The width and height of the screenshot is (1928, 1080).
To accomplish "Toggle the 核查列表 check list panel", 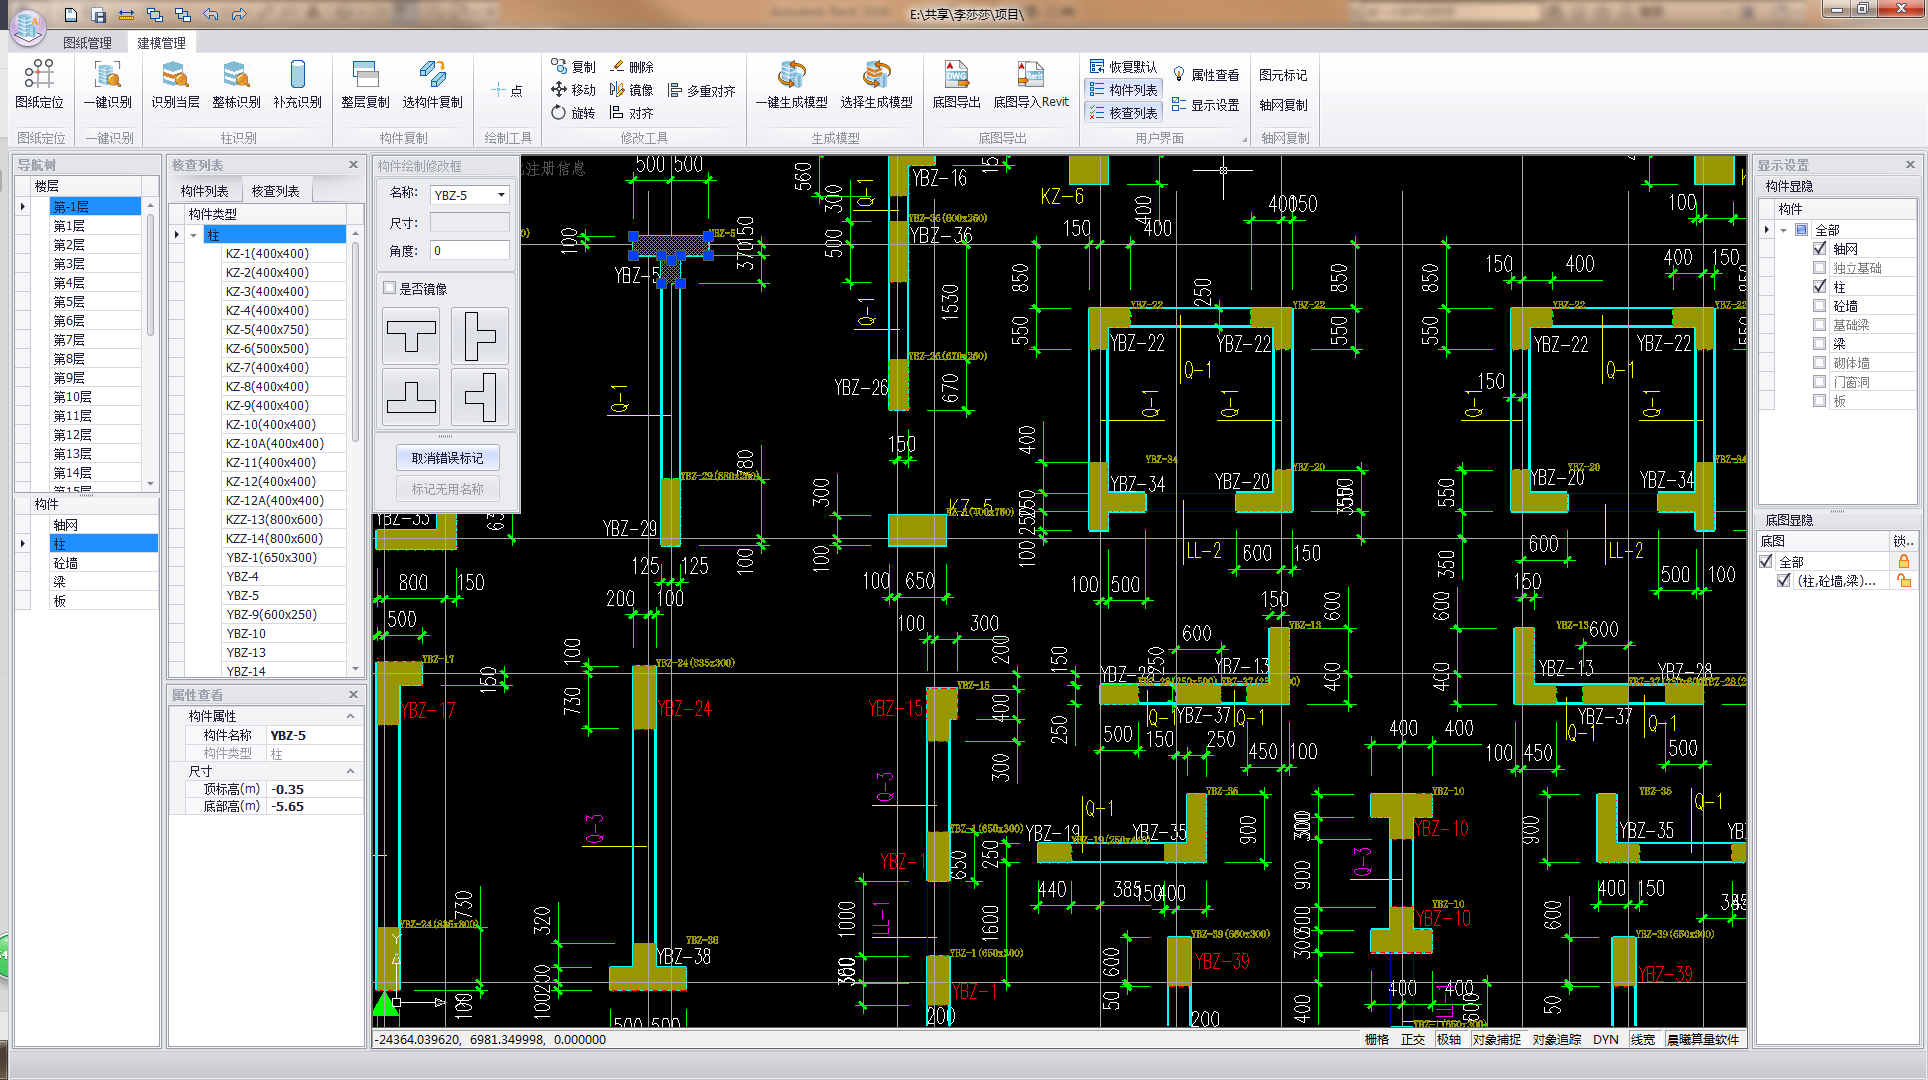I will pos(1123,113).
